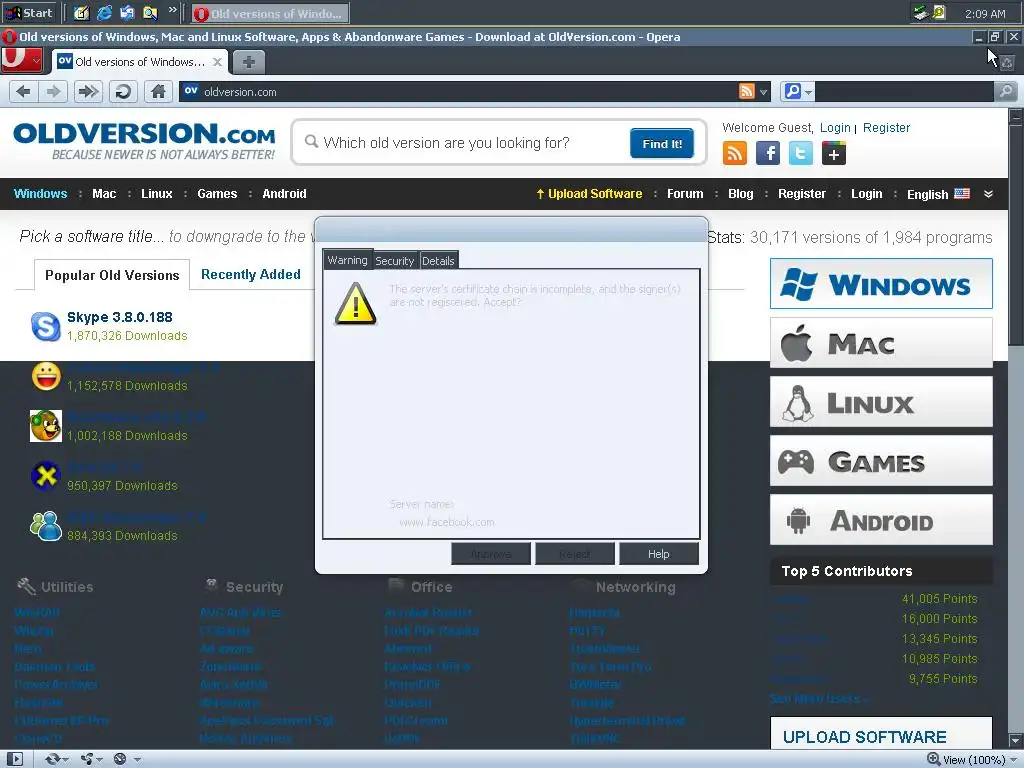This screenshot has width=1024, height=768.
Task: Select the Recently Added tab
Action: point(251,274)
